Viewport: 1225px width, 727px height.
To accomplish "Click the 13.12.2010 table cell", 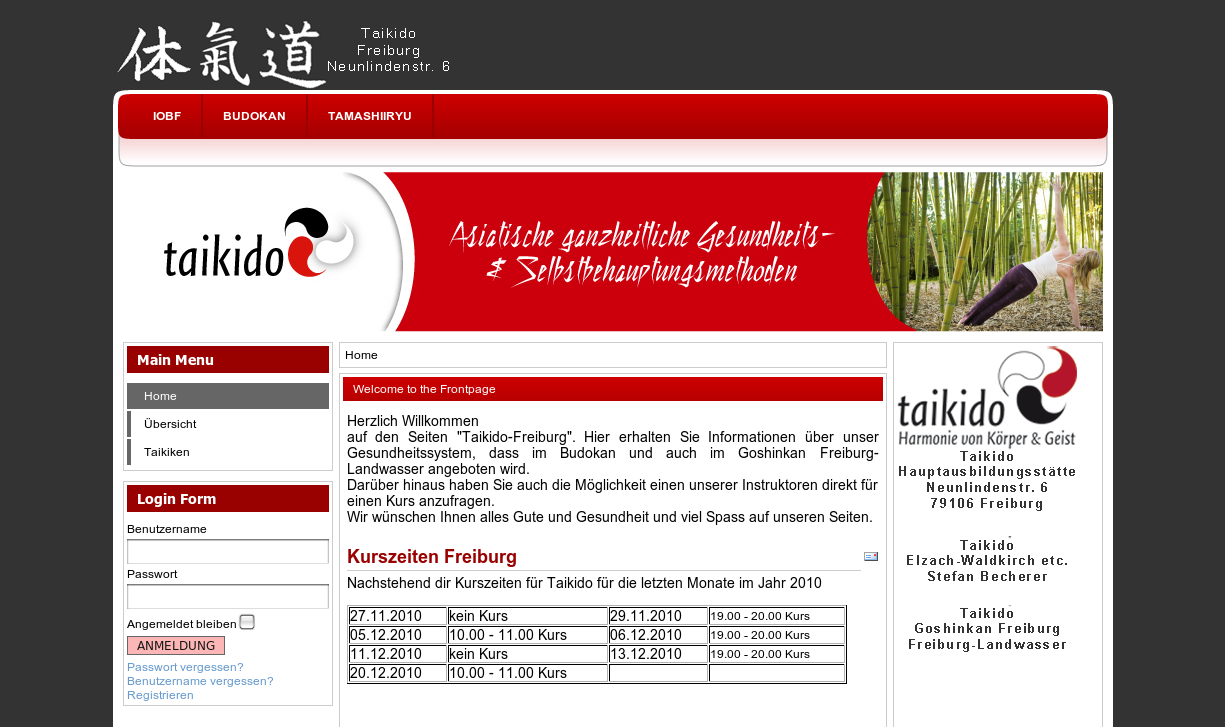I will [658, 654].
